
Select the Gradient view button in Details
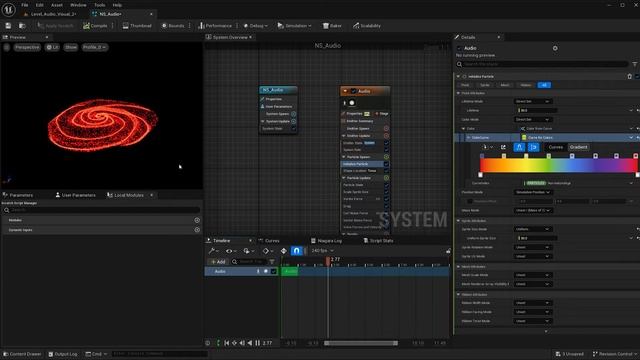(x=578, y=147)
